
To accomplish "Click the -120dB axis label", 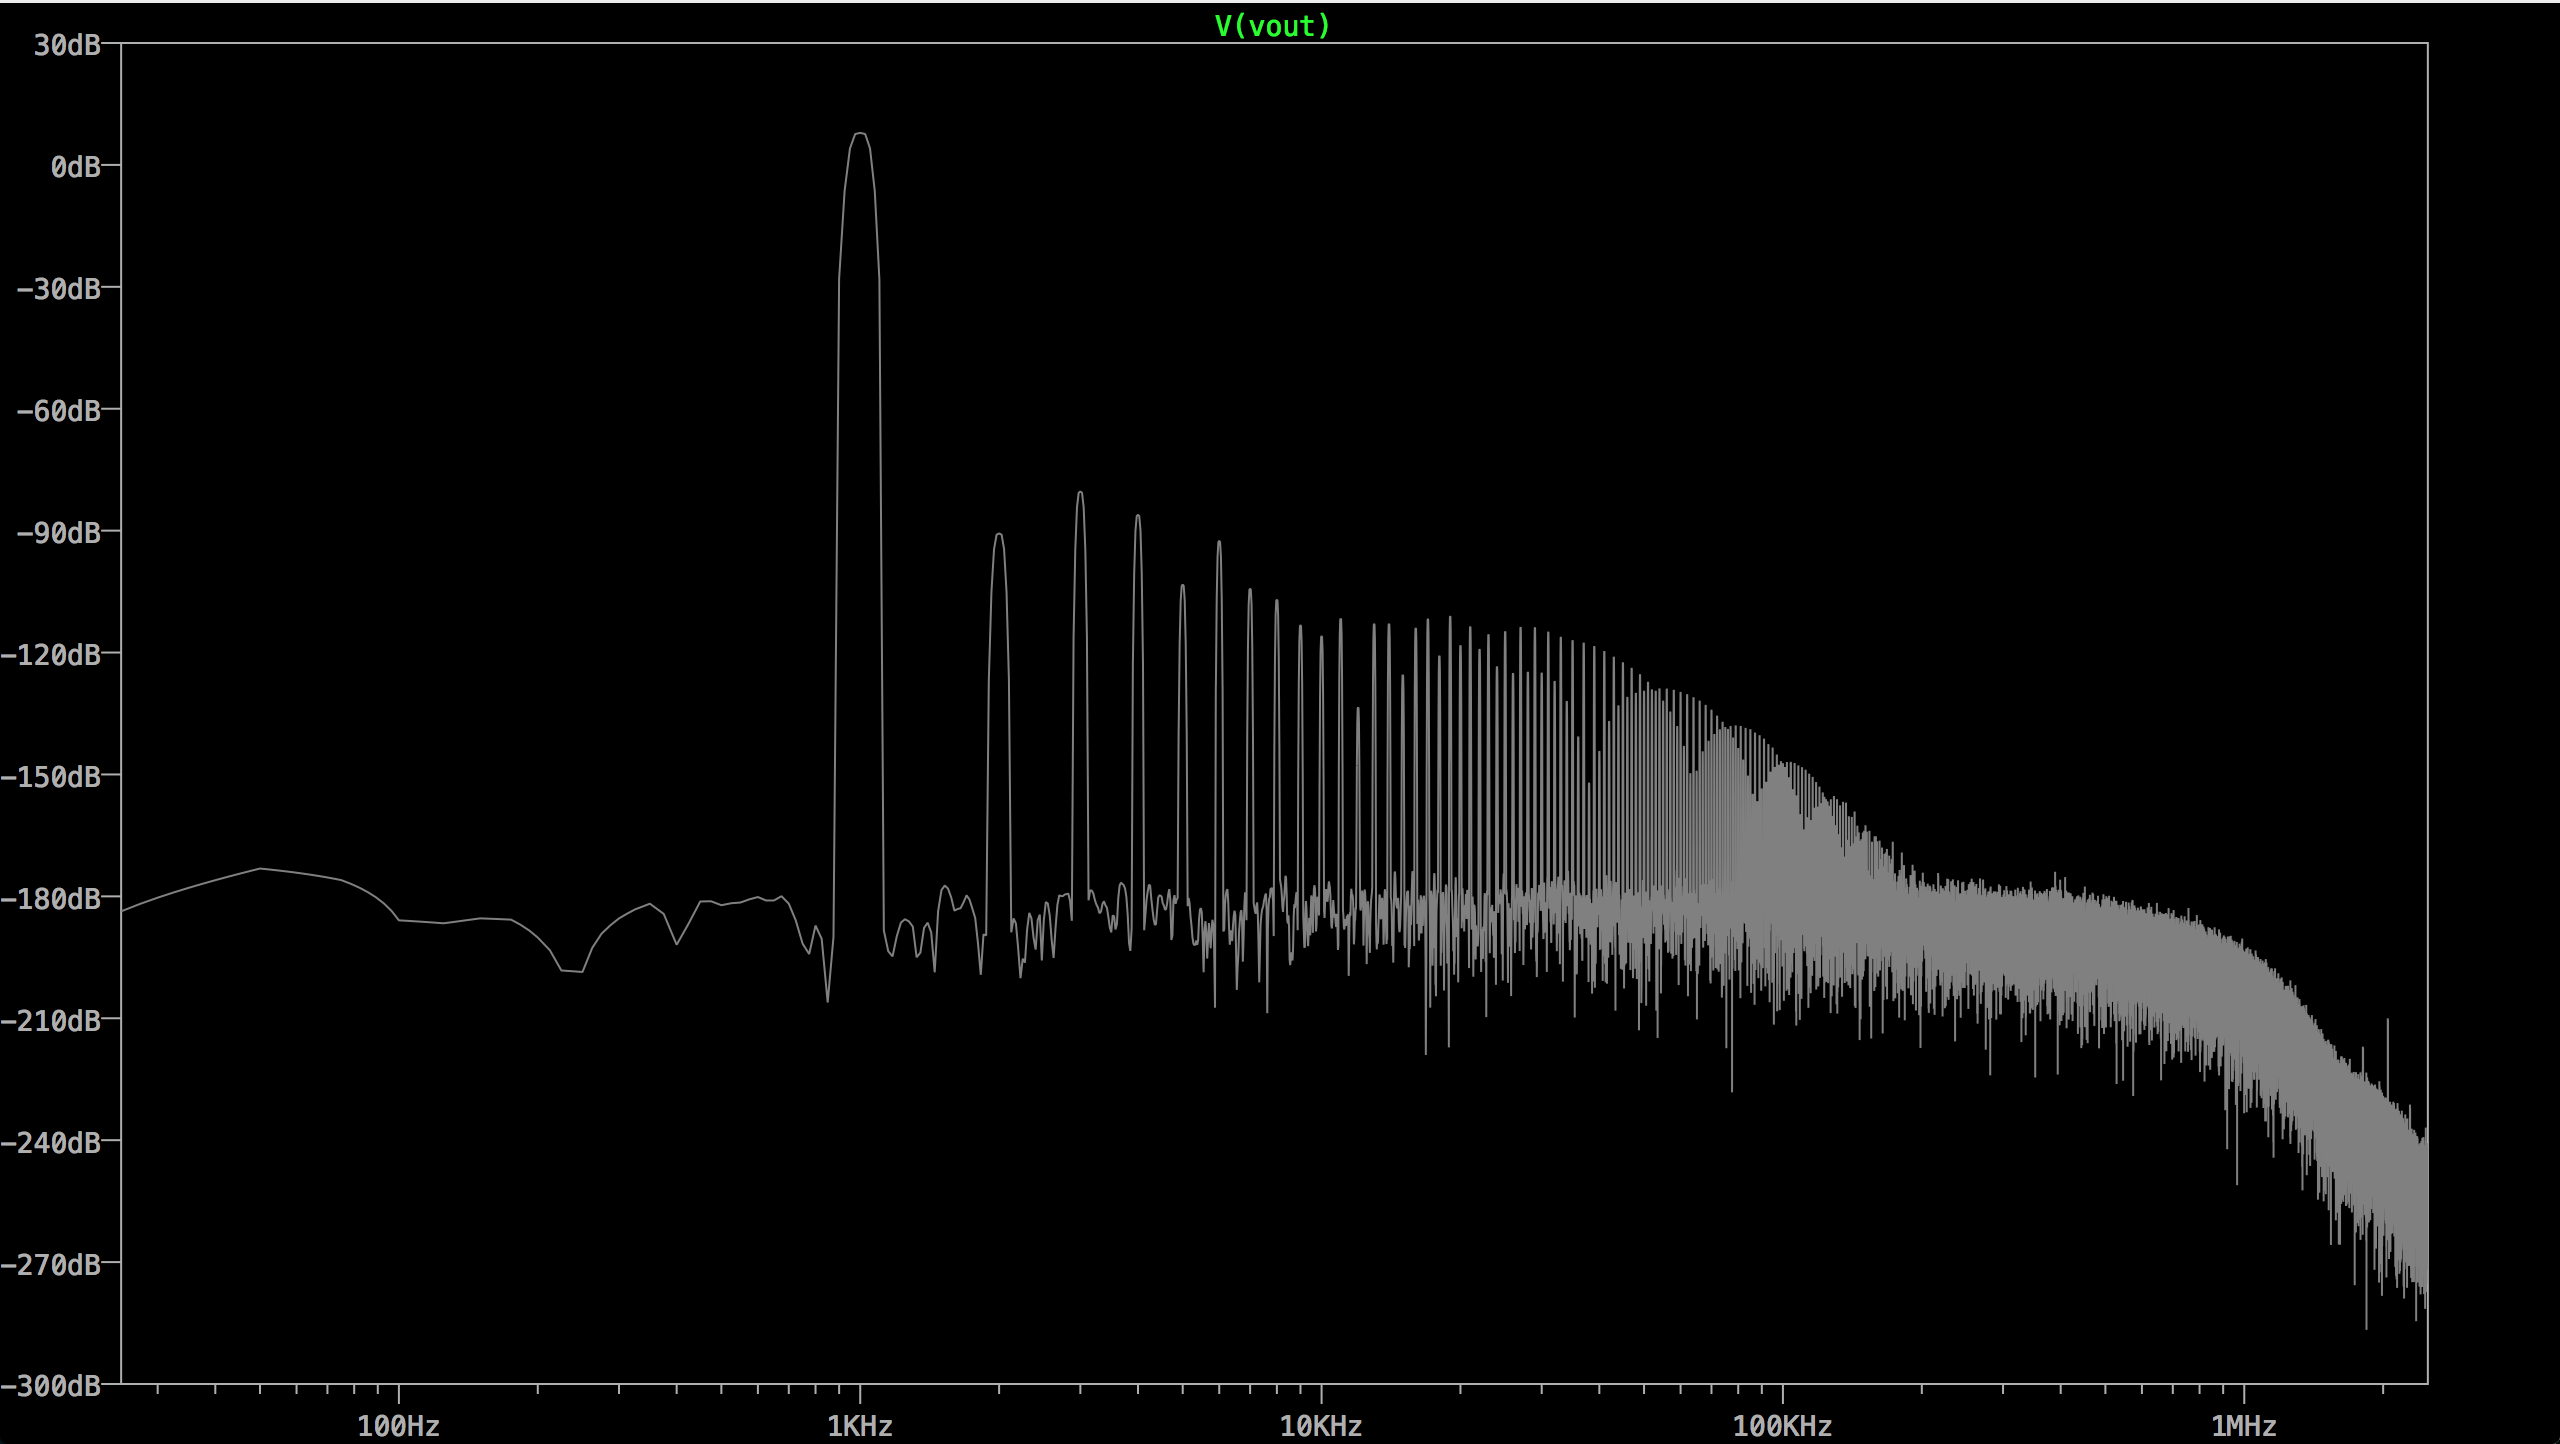I will (51, 655).
